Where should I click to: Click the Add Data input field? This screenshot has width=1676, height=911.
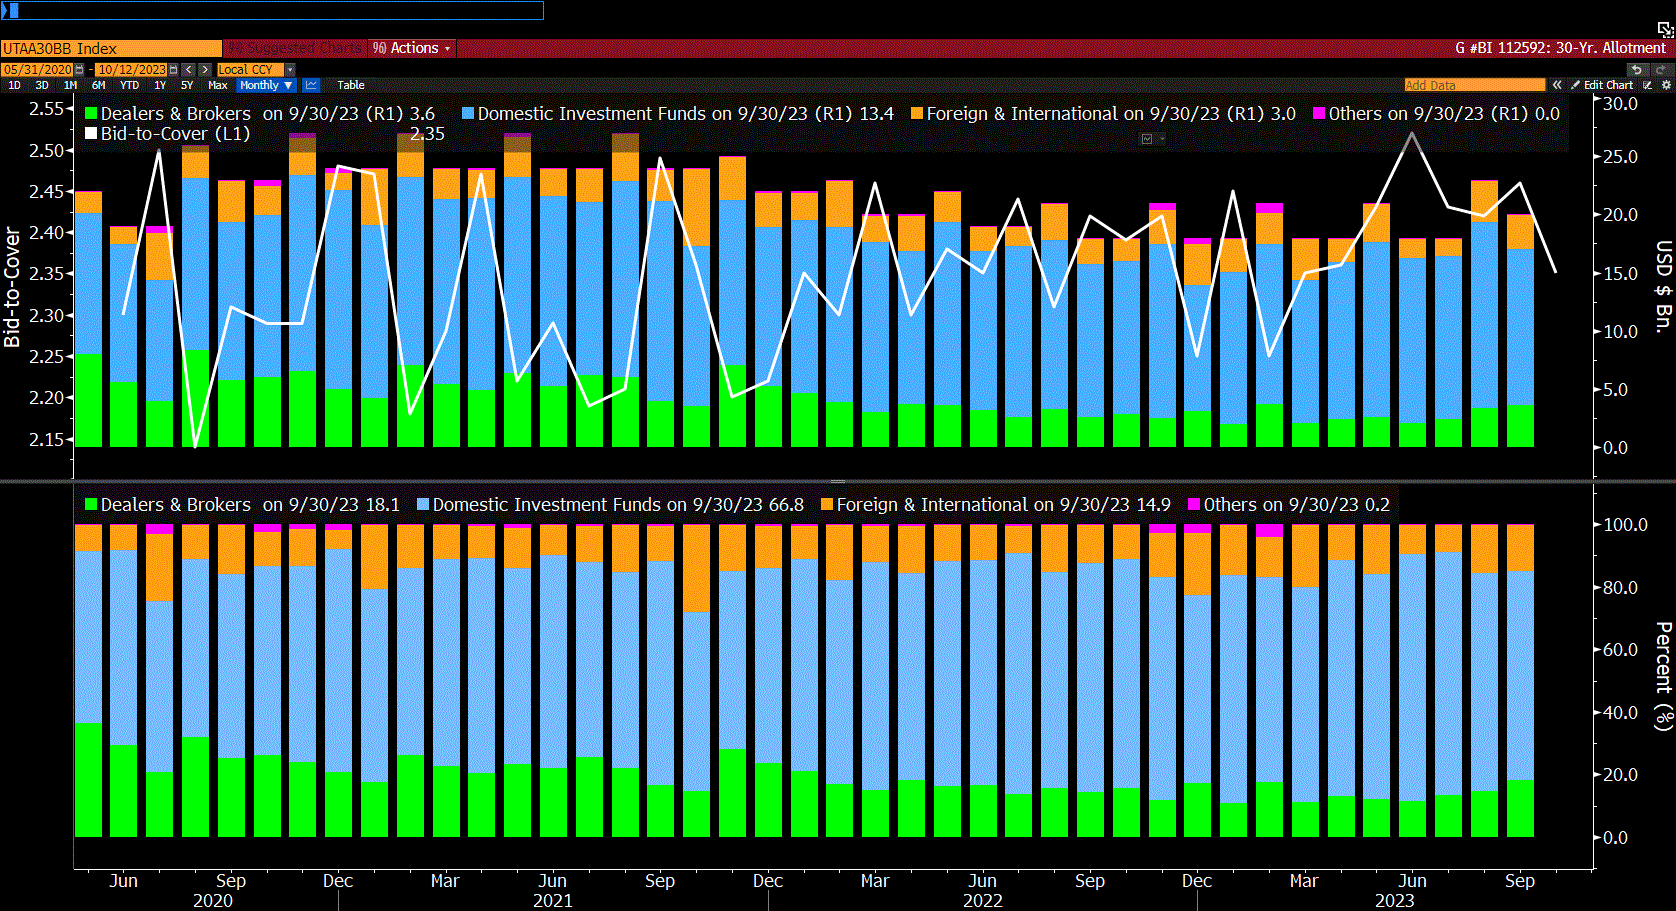(x=1474, y=85)
